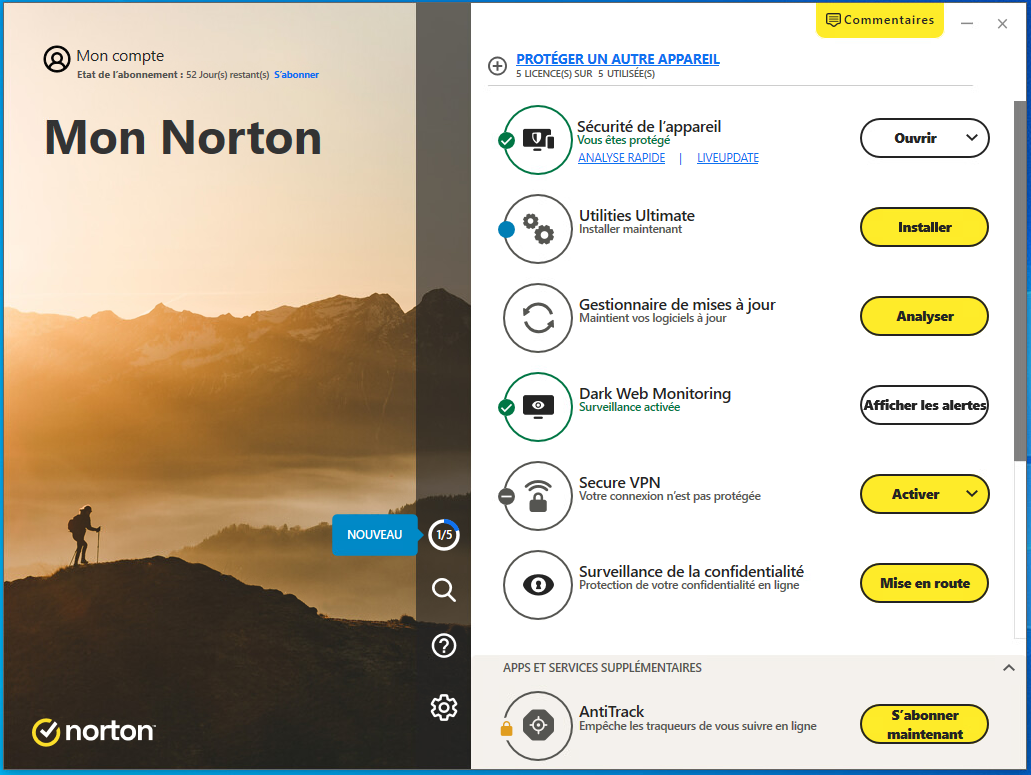Open the Commentaires feedback button
The width and height of the screenshot is (1031, 775).
pos(880,20)
